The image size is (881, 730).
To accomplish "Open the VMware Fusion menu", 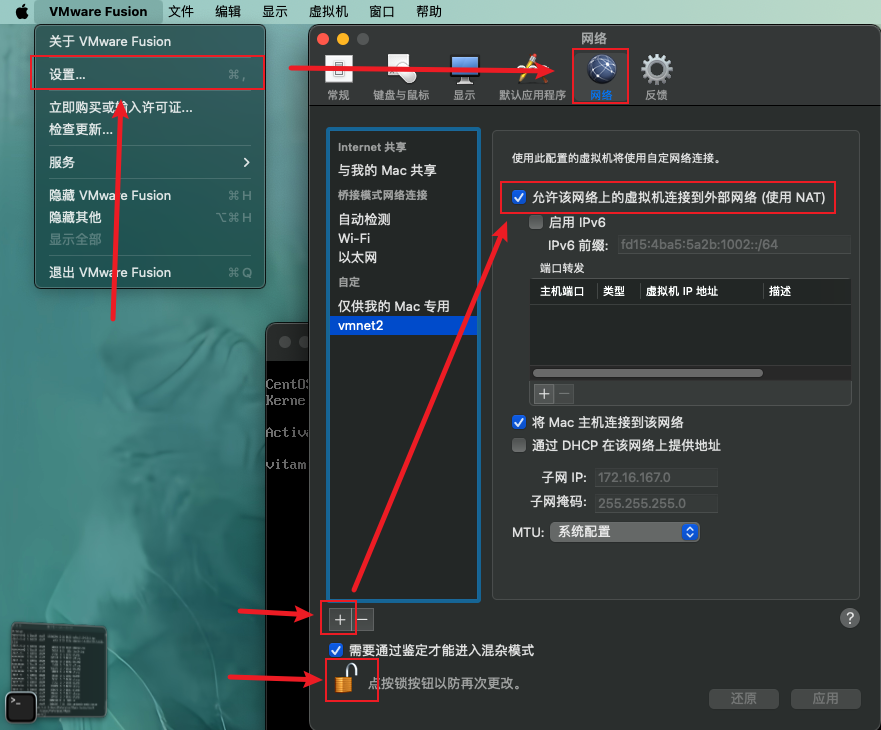I will pos(98,11).
